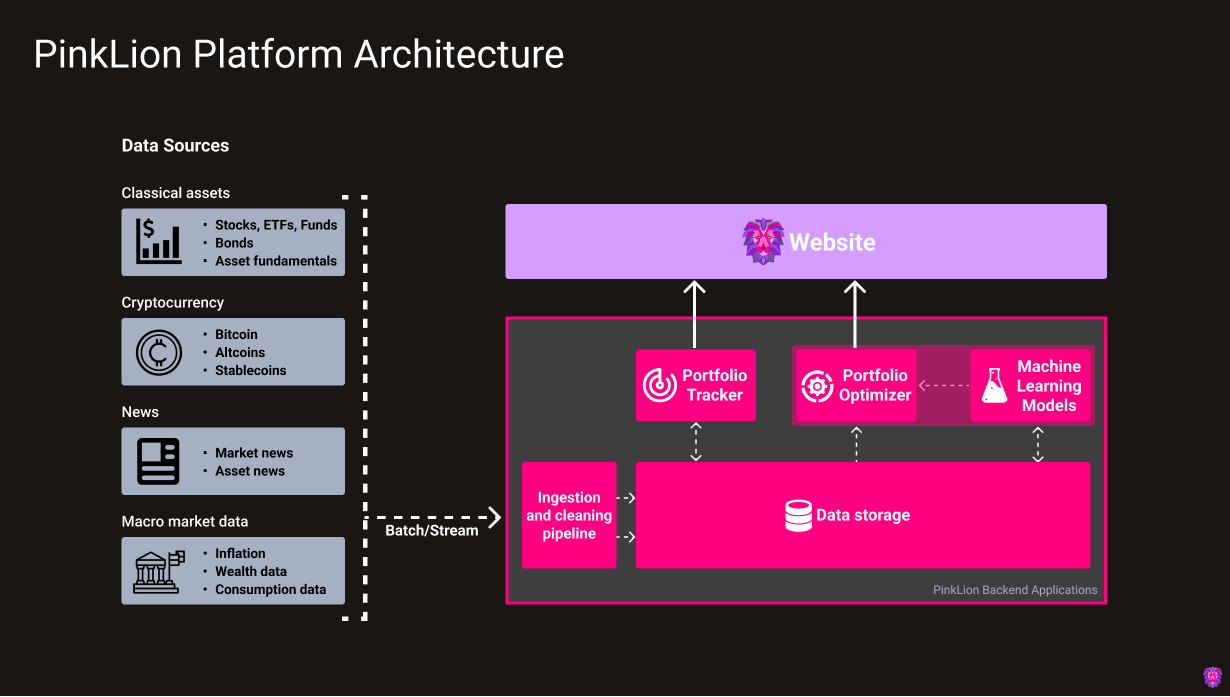
Task: Select the "Website" label
Action: tap(832, 242)
